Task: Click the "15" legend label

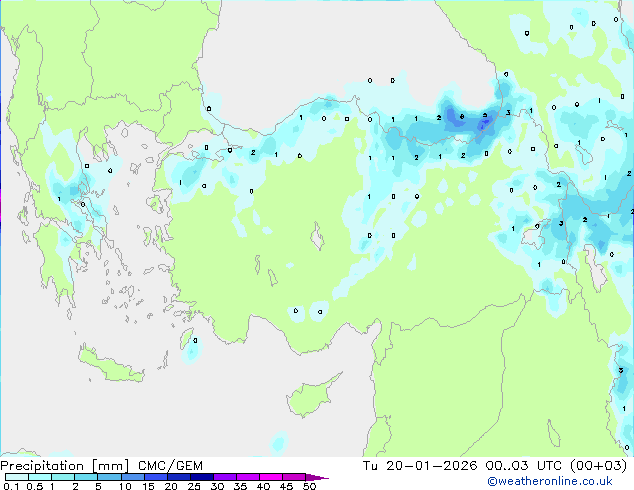Action: point(148,486)
